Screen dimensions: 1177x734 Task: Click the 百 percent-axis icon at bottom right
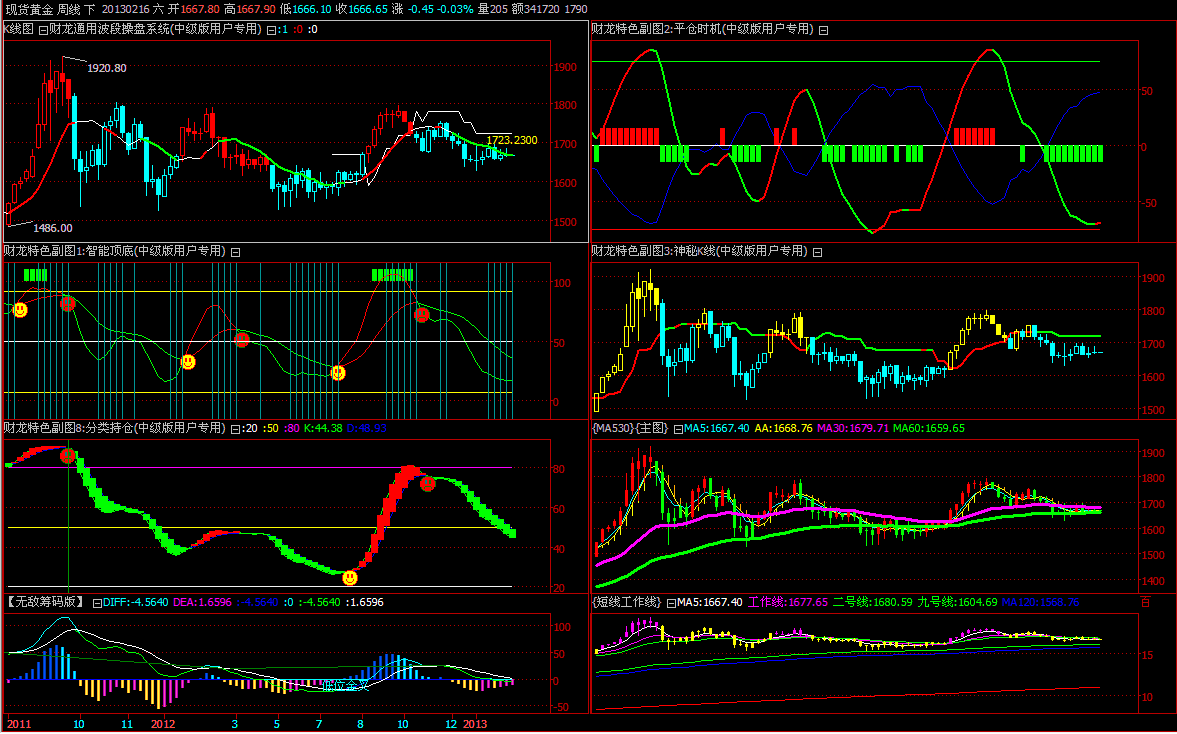[1146, 602]
